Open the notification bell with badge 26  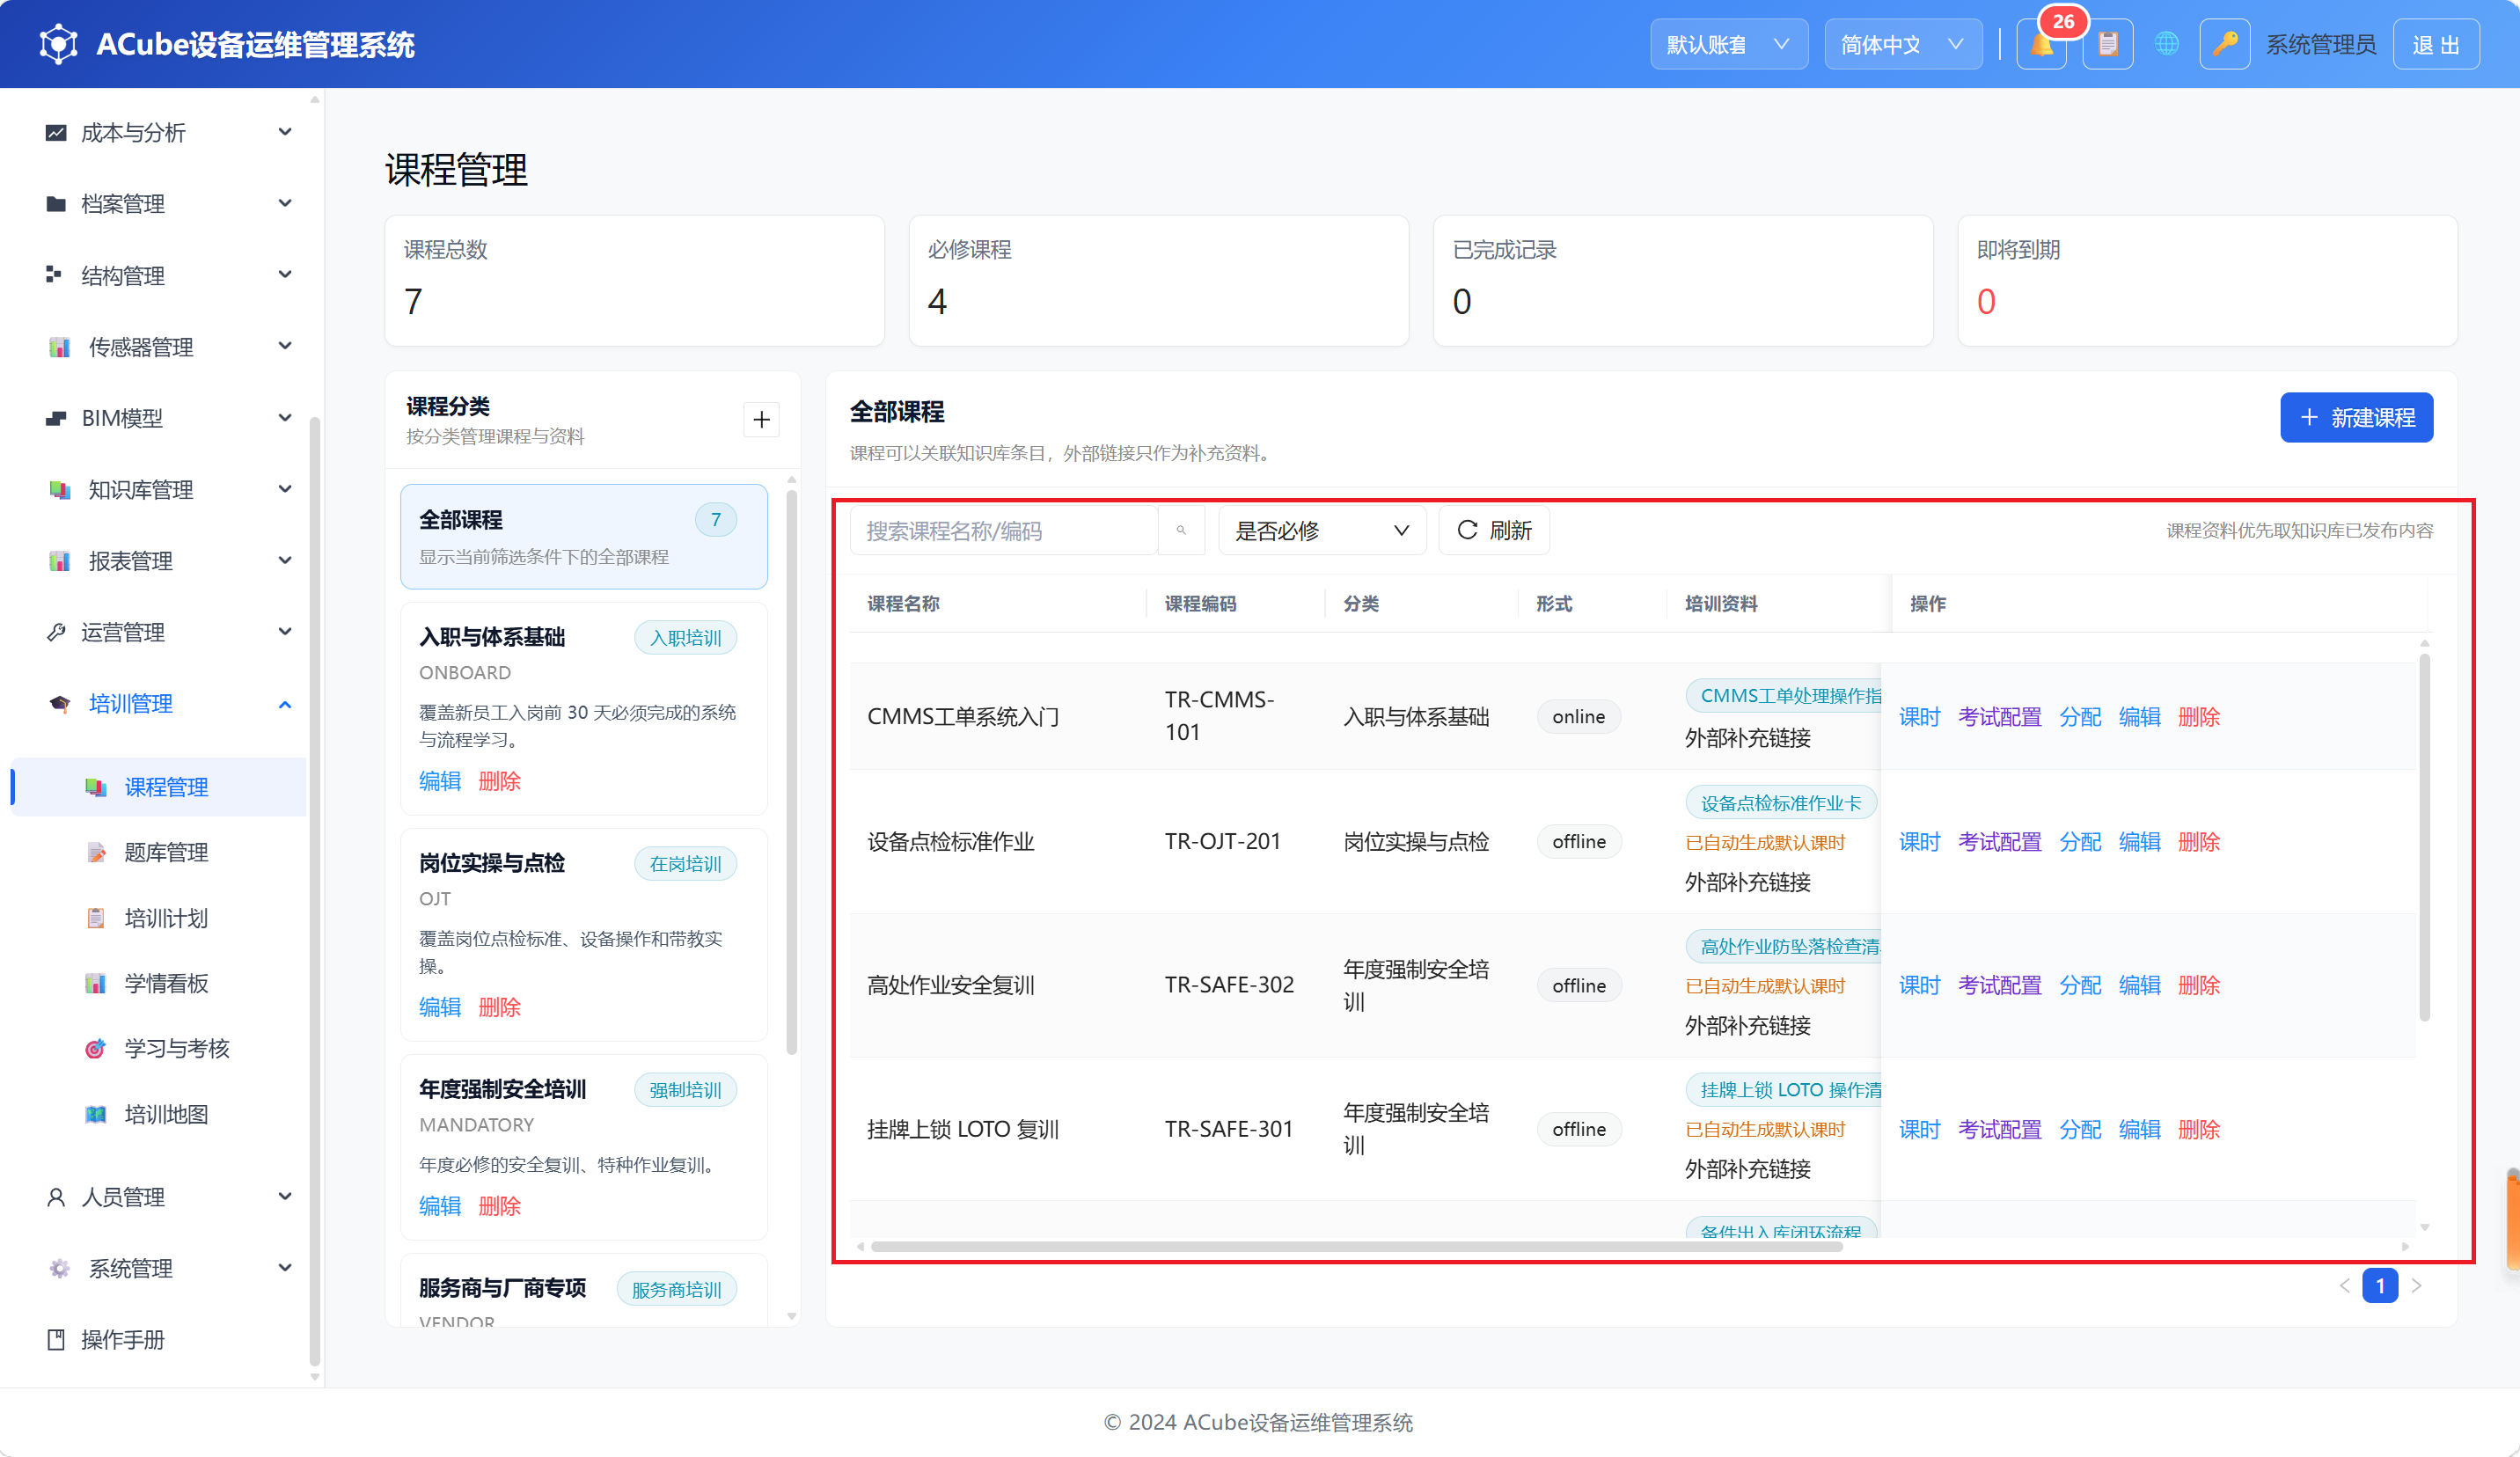2041,44
